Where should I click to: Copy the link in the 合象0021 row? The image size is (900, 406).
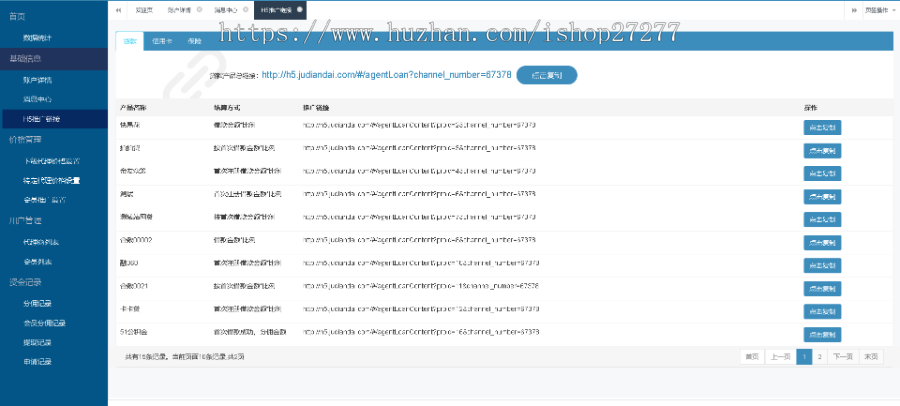pyautogui.click(x=822, y=288)
